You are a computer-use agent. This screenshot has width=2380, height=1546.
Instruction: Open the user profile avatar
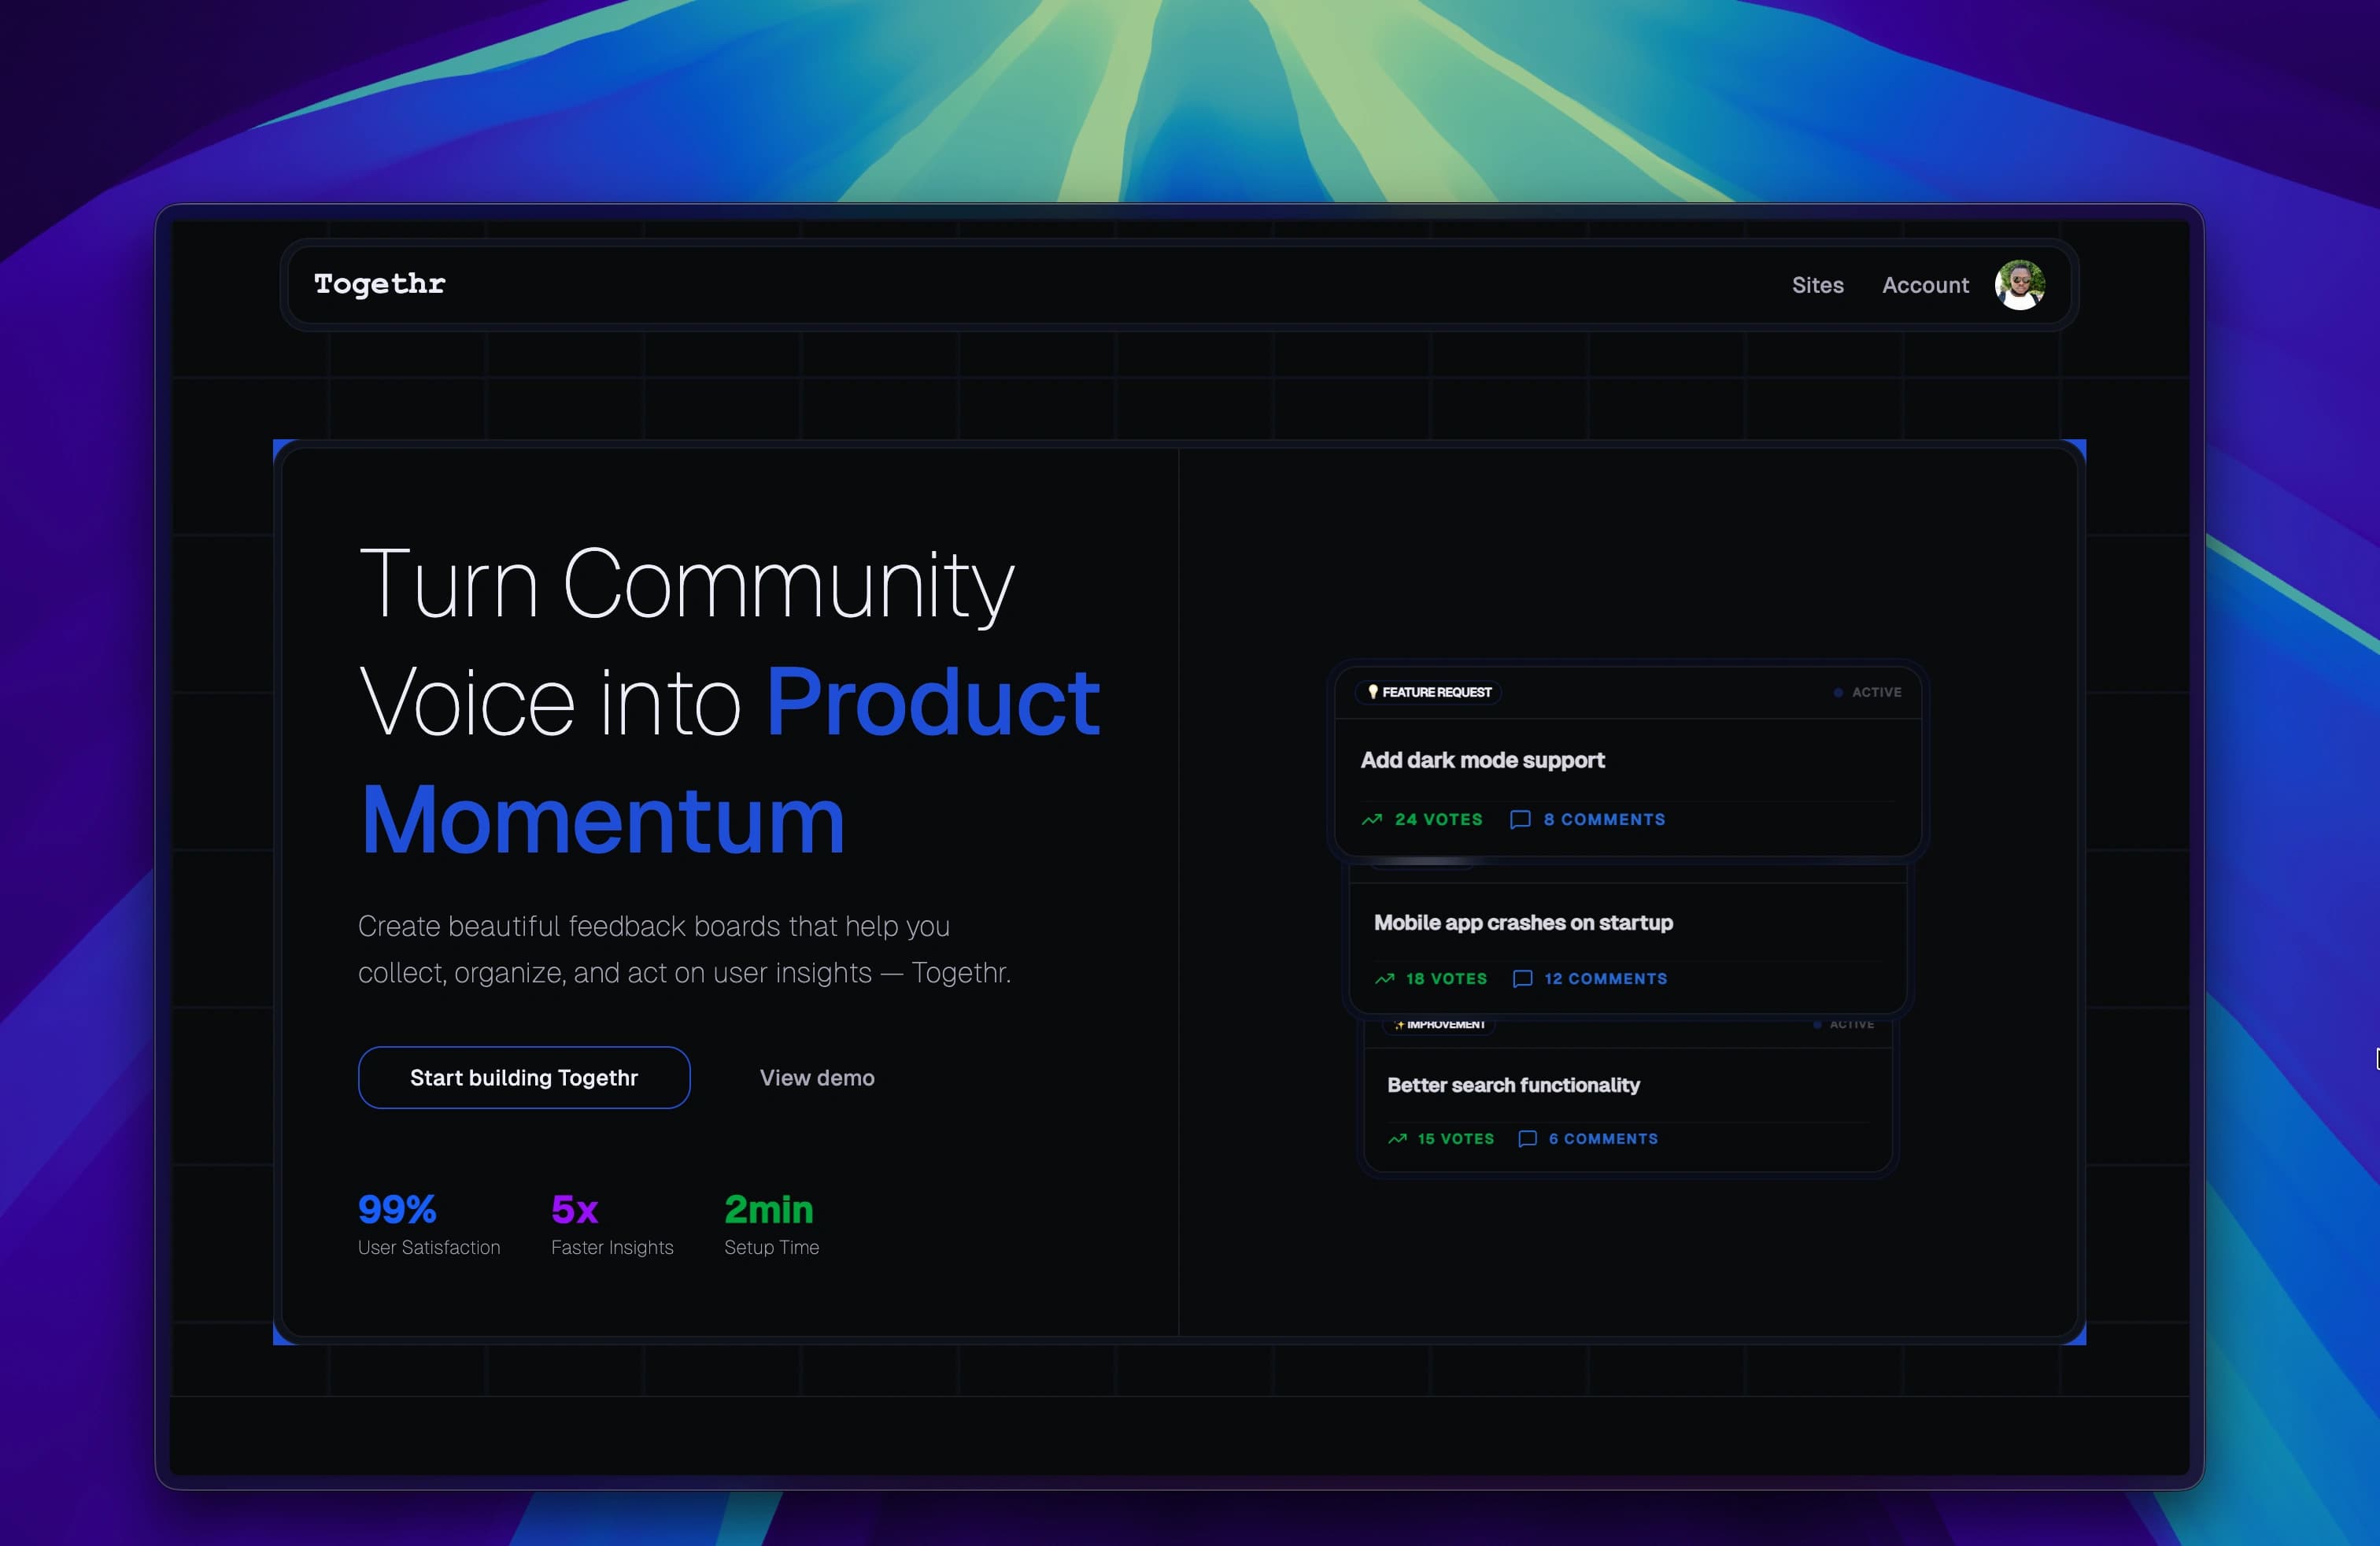tap(2019, 285)
